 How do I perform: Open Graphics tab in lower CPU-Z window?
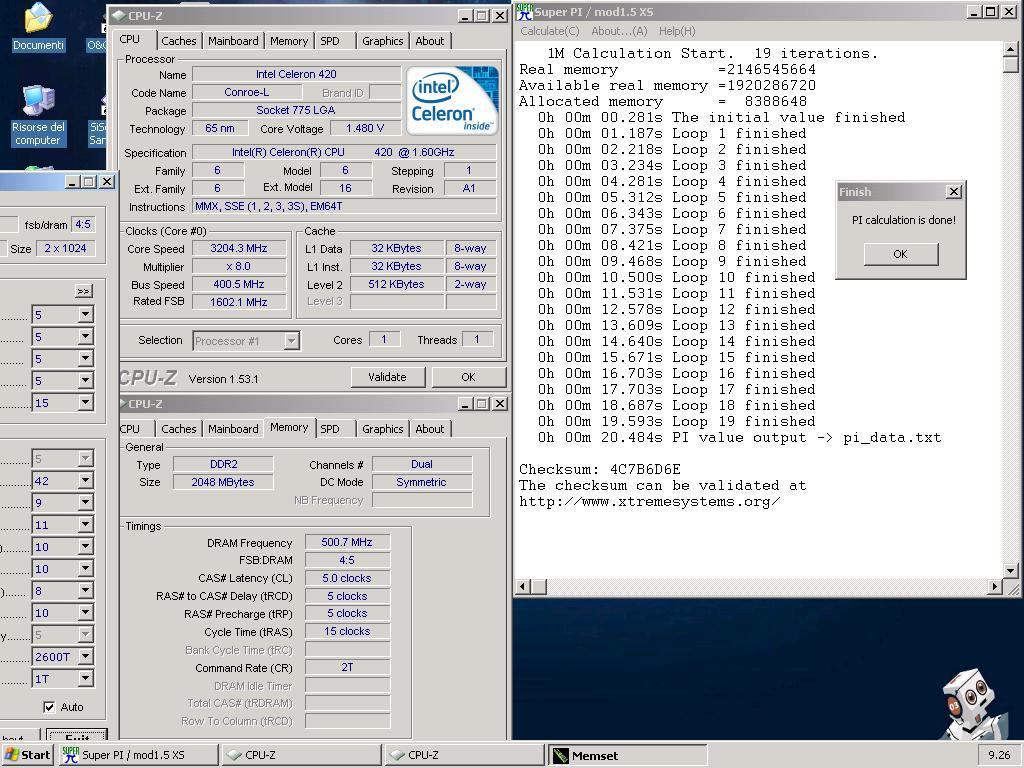(x=383, y=429)
